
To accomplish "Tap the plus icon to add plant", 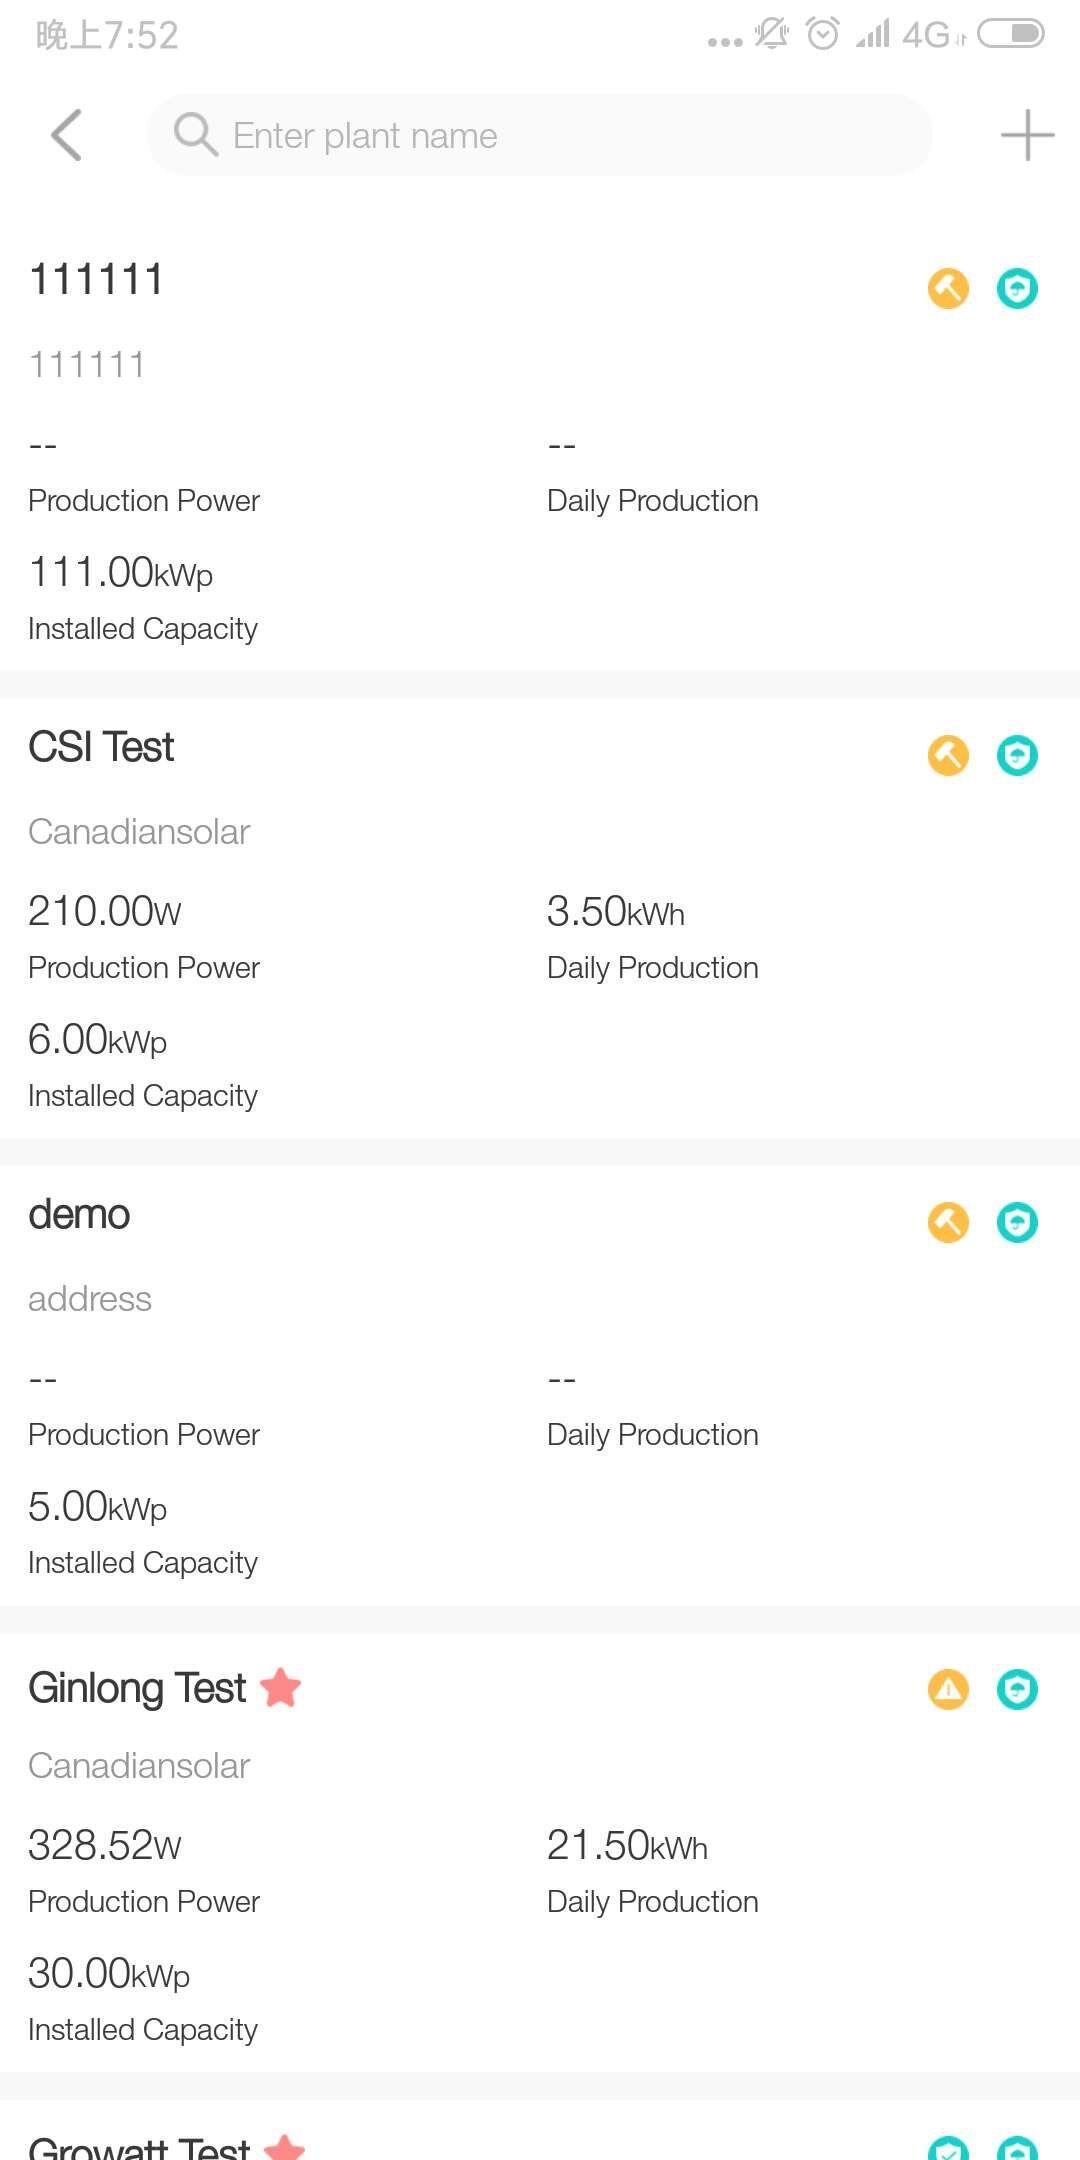I will (x=1027, y=135).
